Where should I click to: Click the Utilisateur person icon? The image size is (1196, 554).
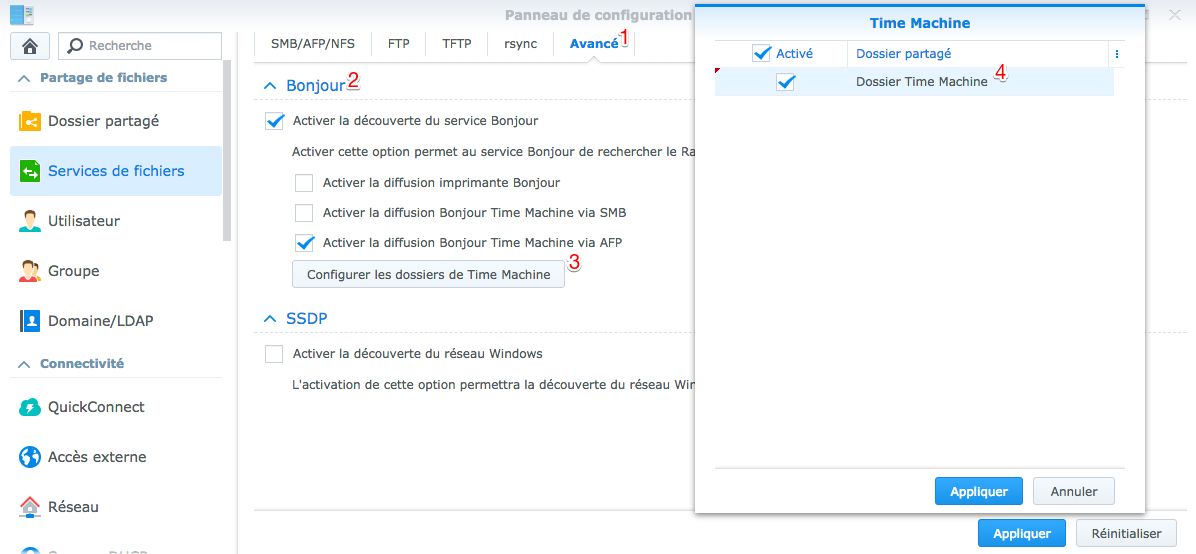[30, 221]
